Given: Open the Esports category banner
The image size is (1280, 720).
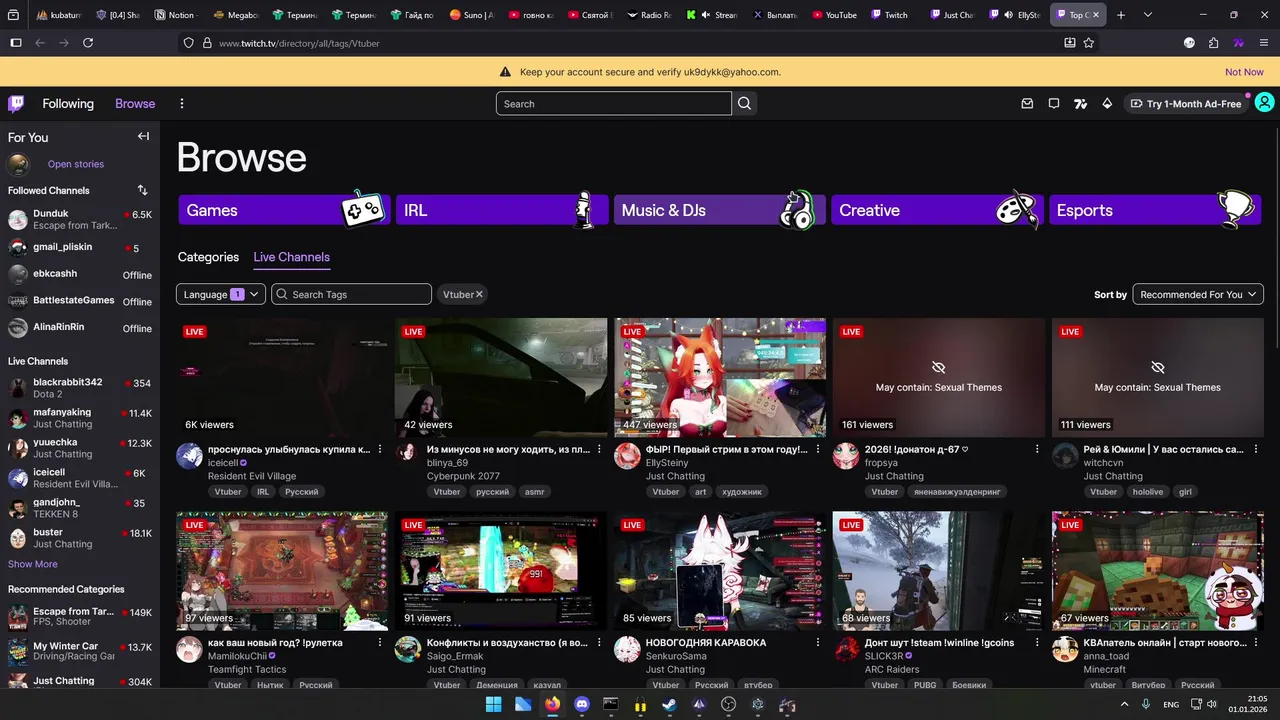Looking at the screenshot, I should (x=1155, y=210).
